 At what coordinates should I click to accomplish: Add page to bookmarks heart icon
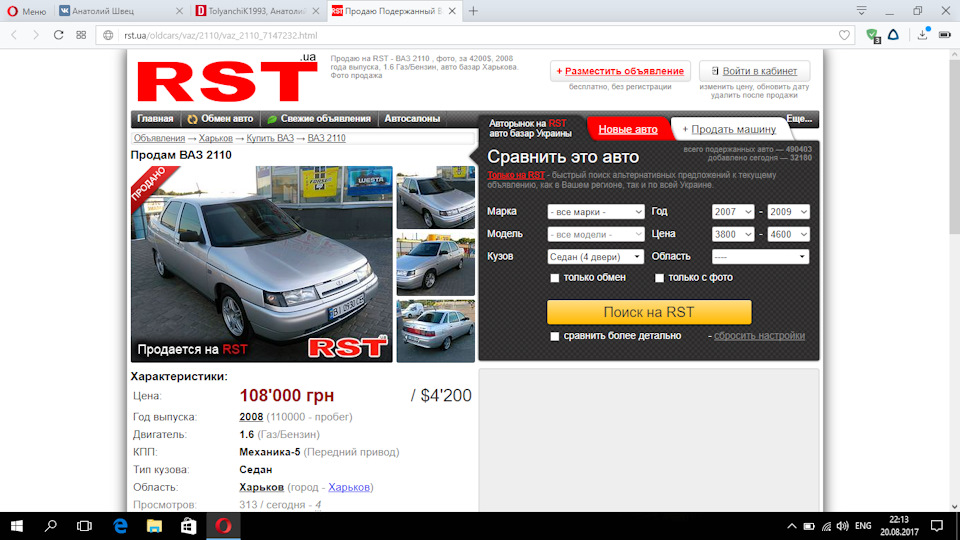point(844,36)
